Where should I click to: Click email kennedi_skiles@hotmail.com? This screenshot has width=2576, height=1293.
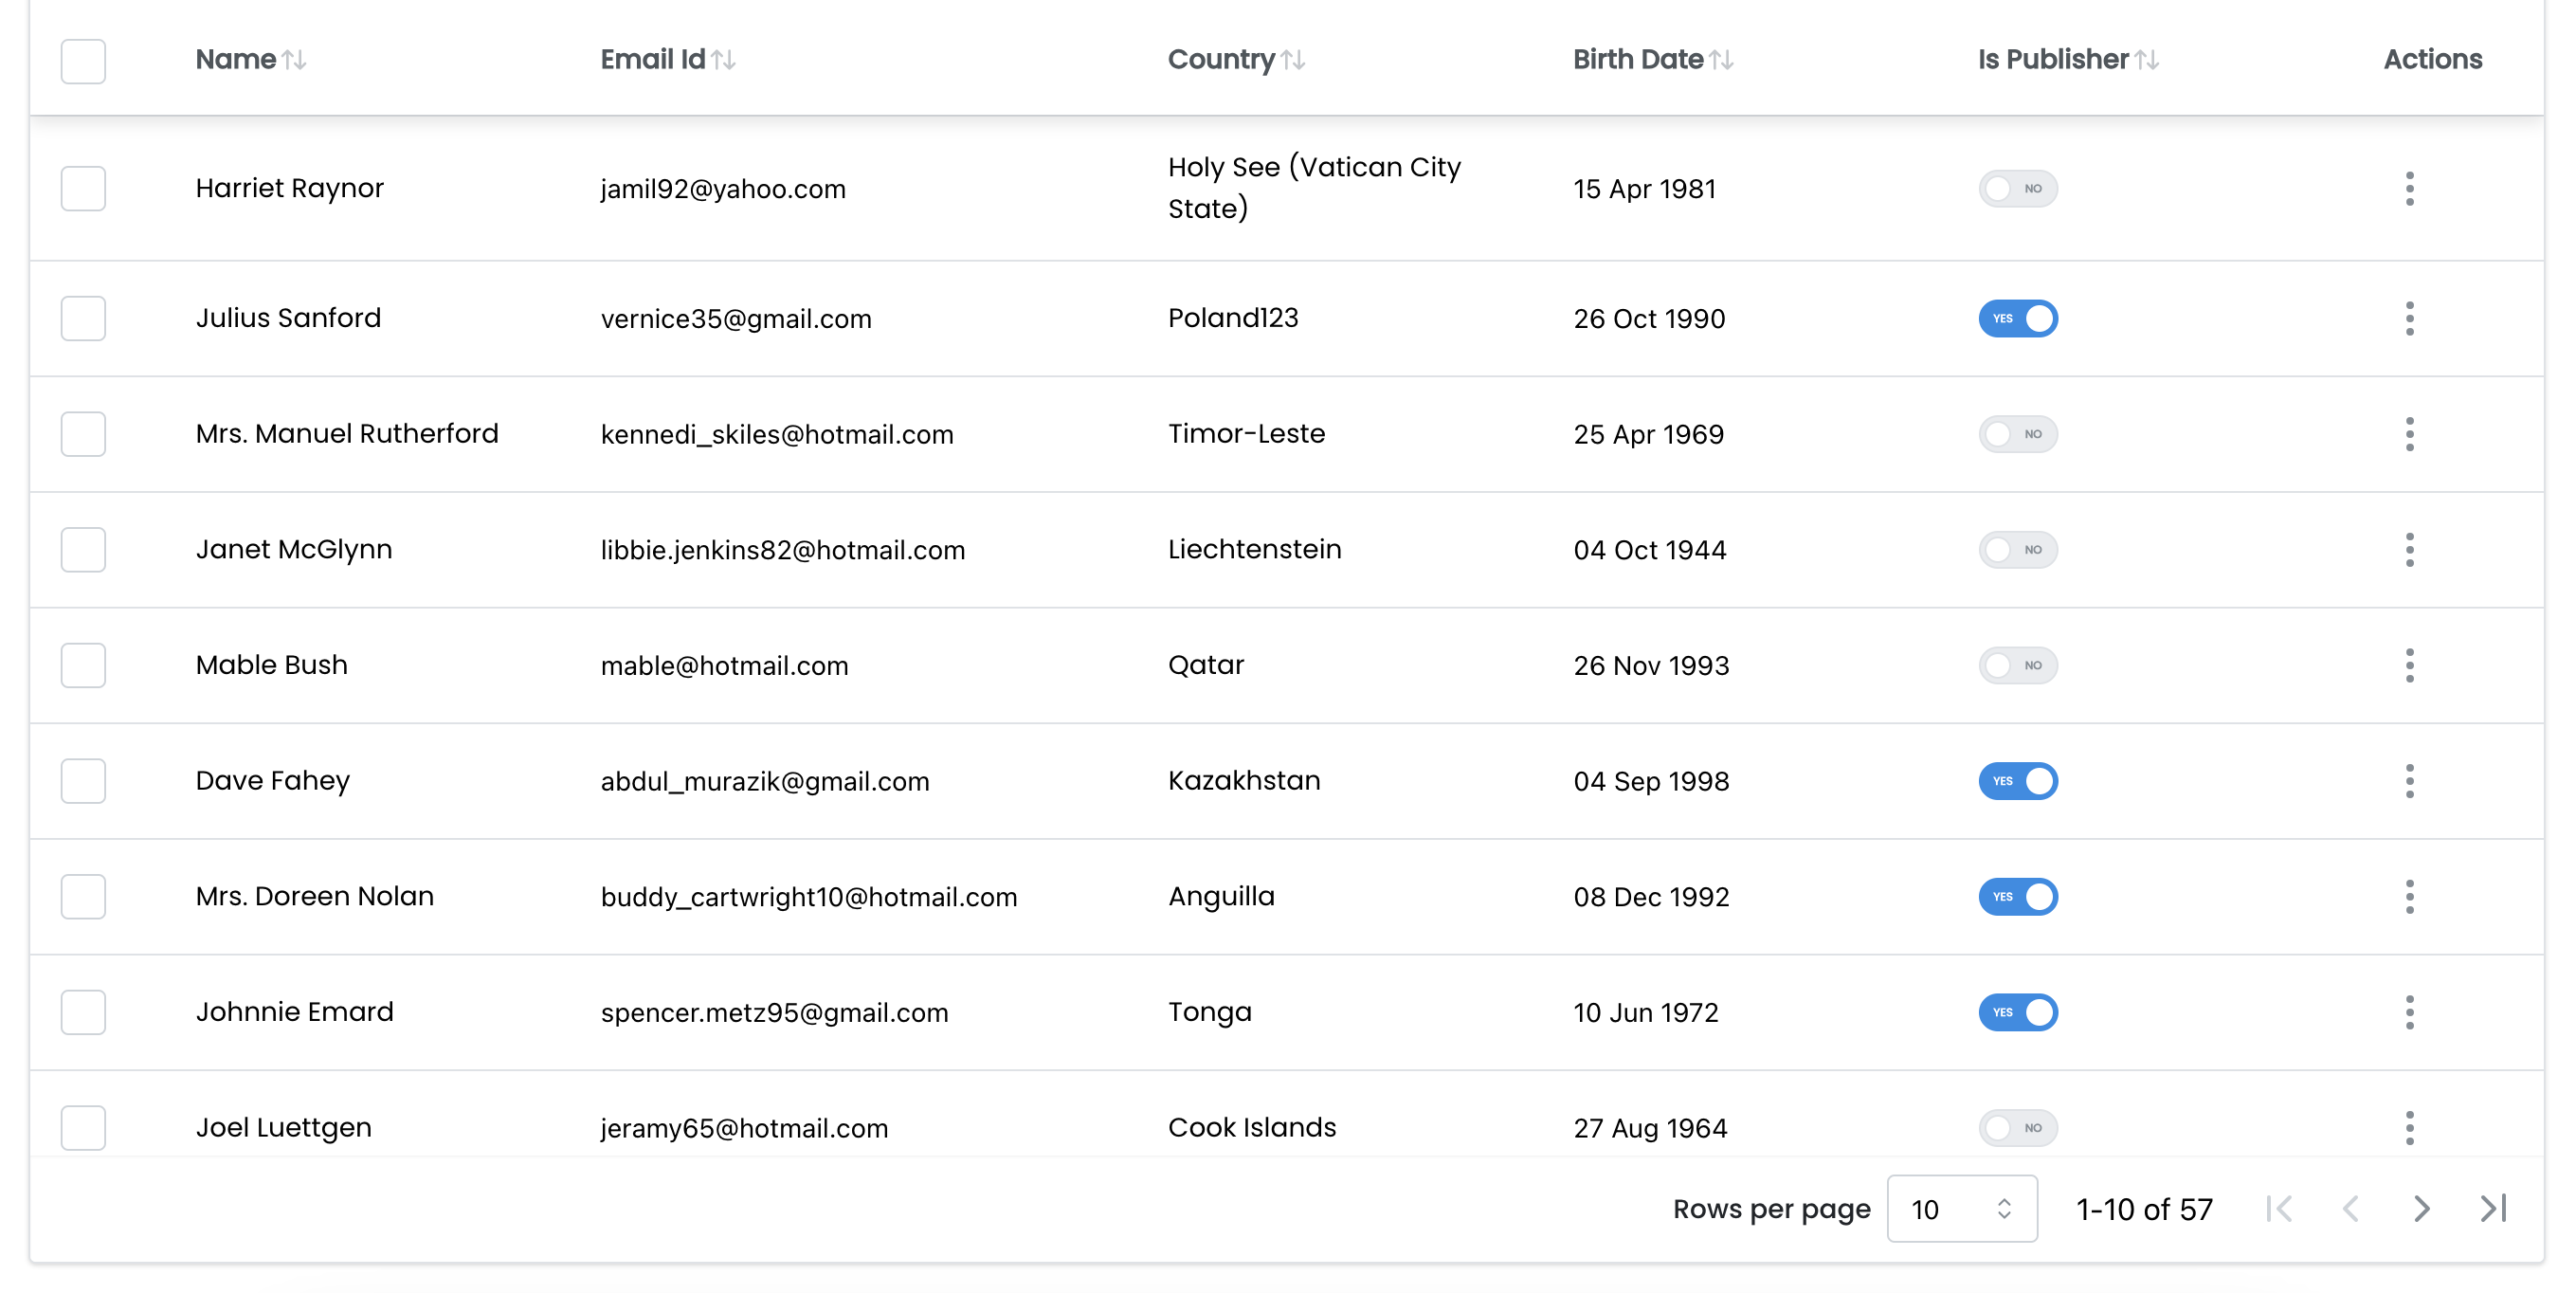click(777, 434)
